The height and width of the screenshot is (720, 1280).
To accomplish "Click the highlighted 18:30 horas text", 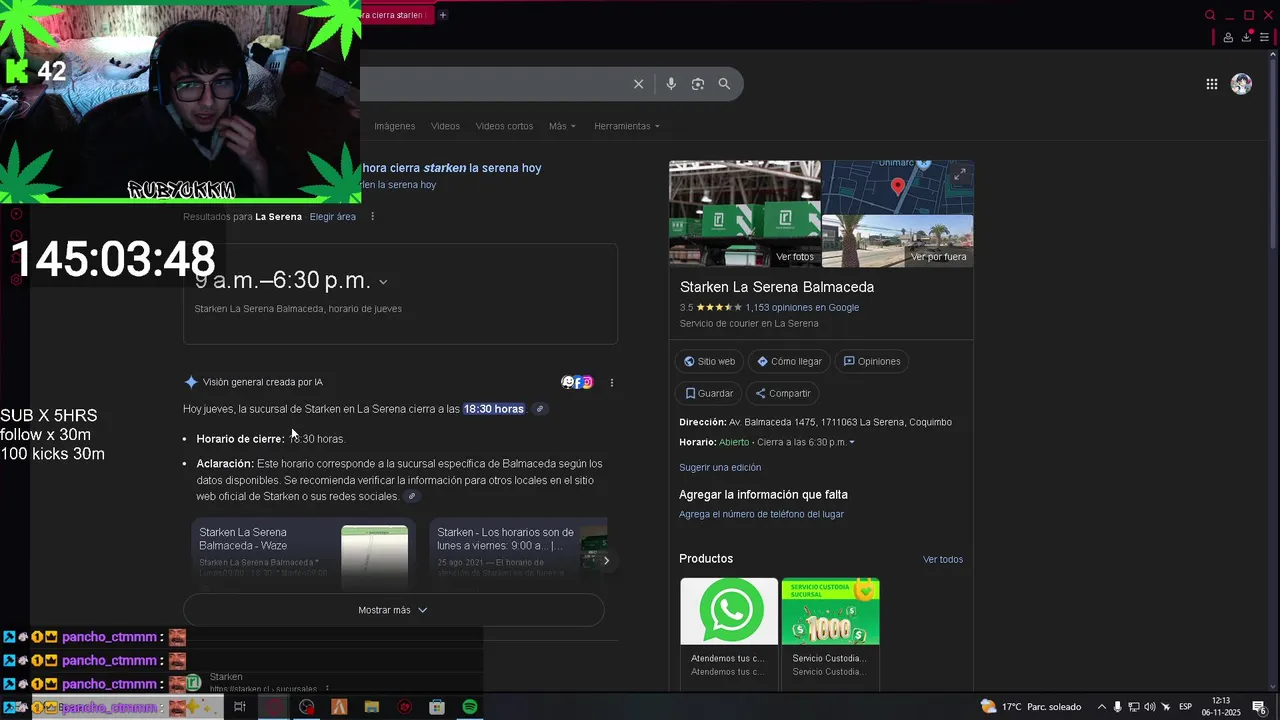I will [x=494, y=409].
